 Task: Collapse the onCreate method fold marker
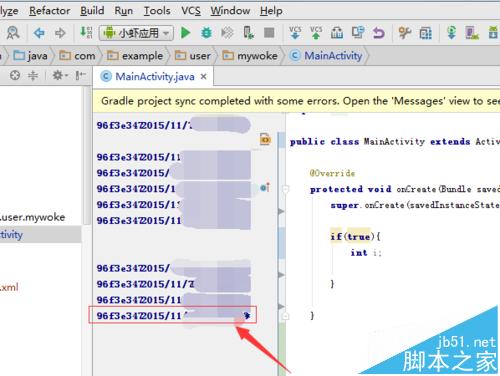[x=286, y=189]
